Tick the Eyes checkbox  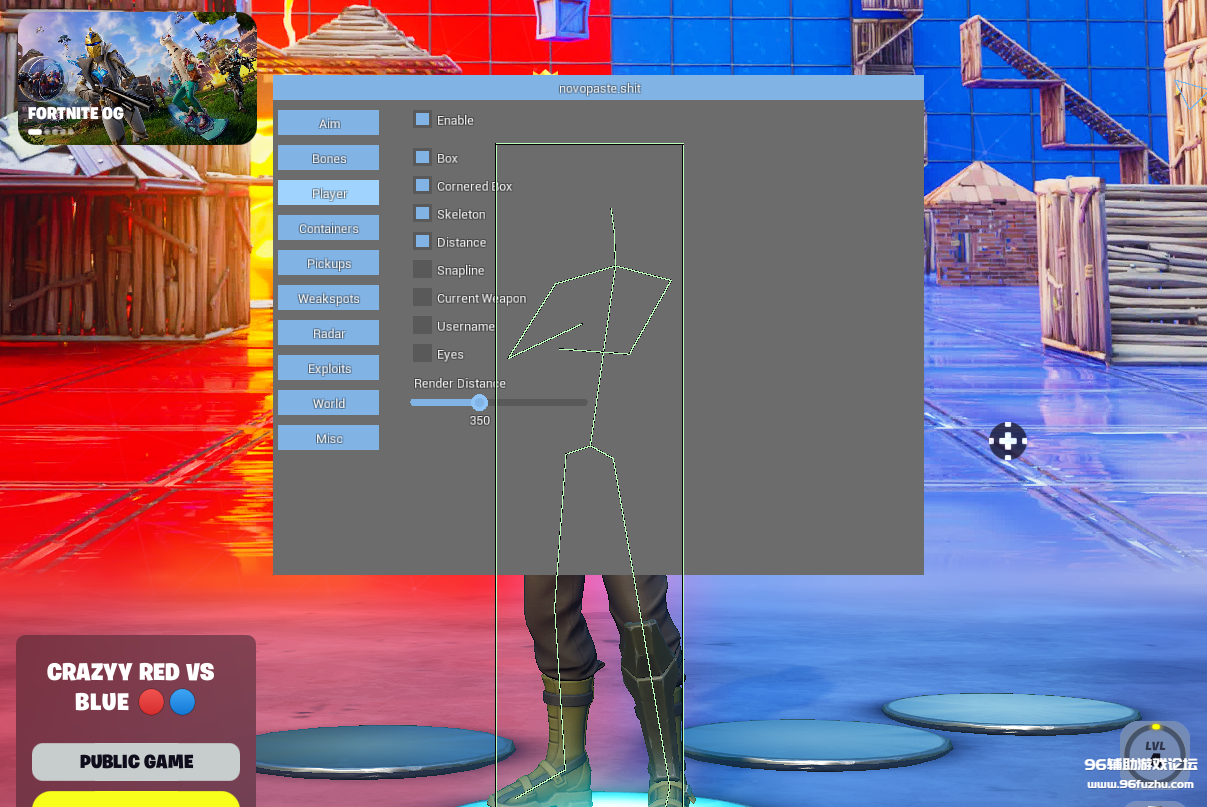tap(422, 353)
